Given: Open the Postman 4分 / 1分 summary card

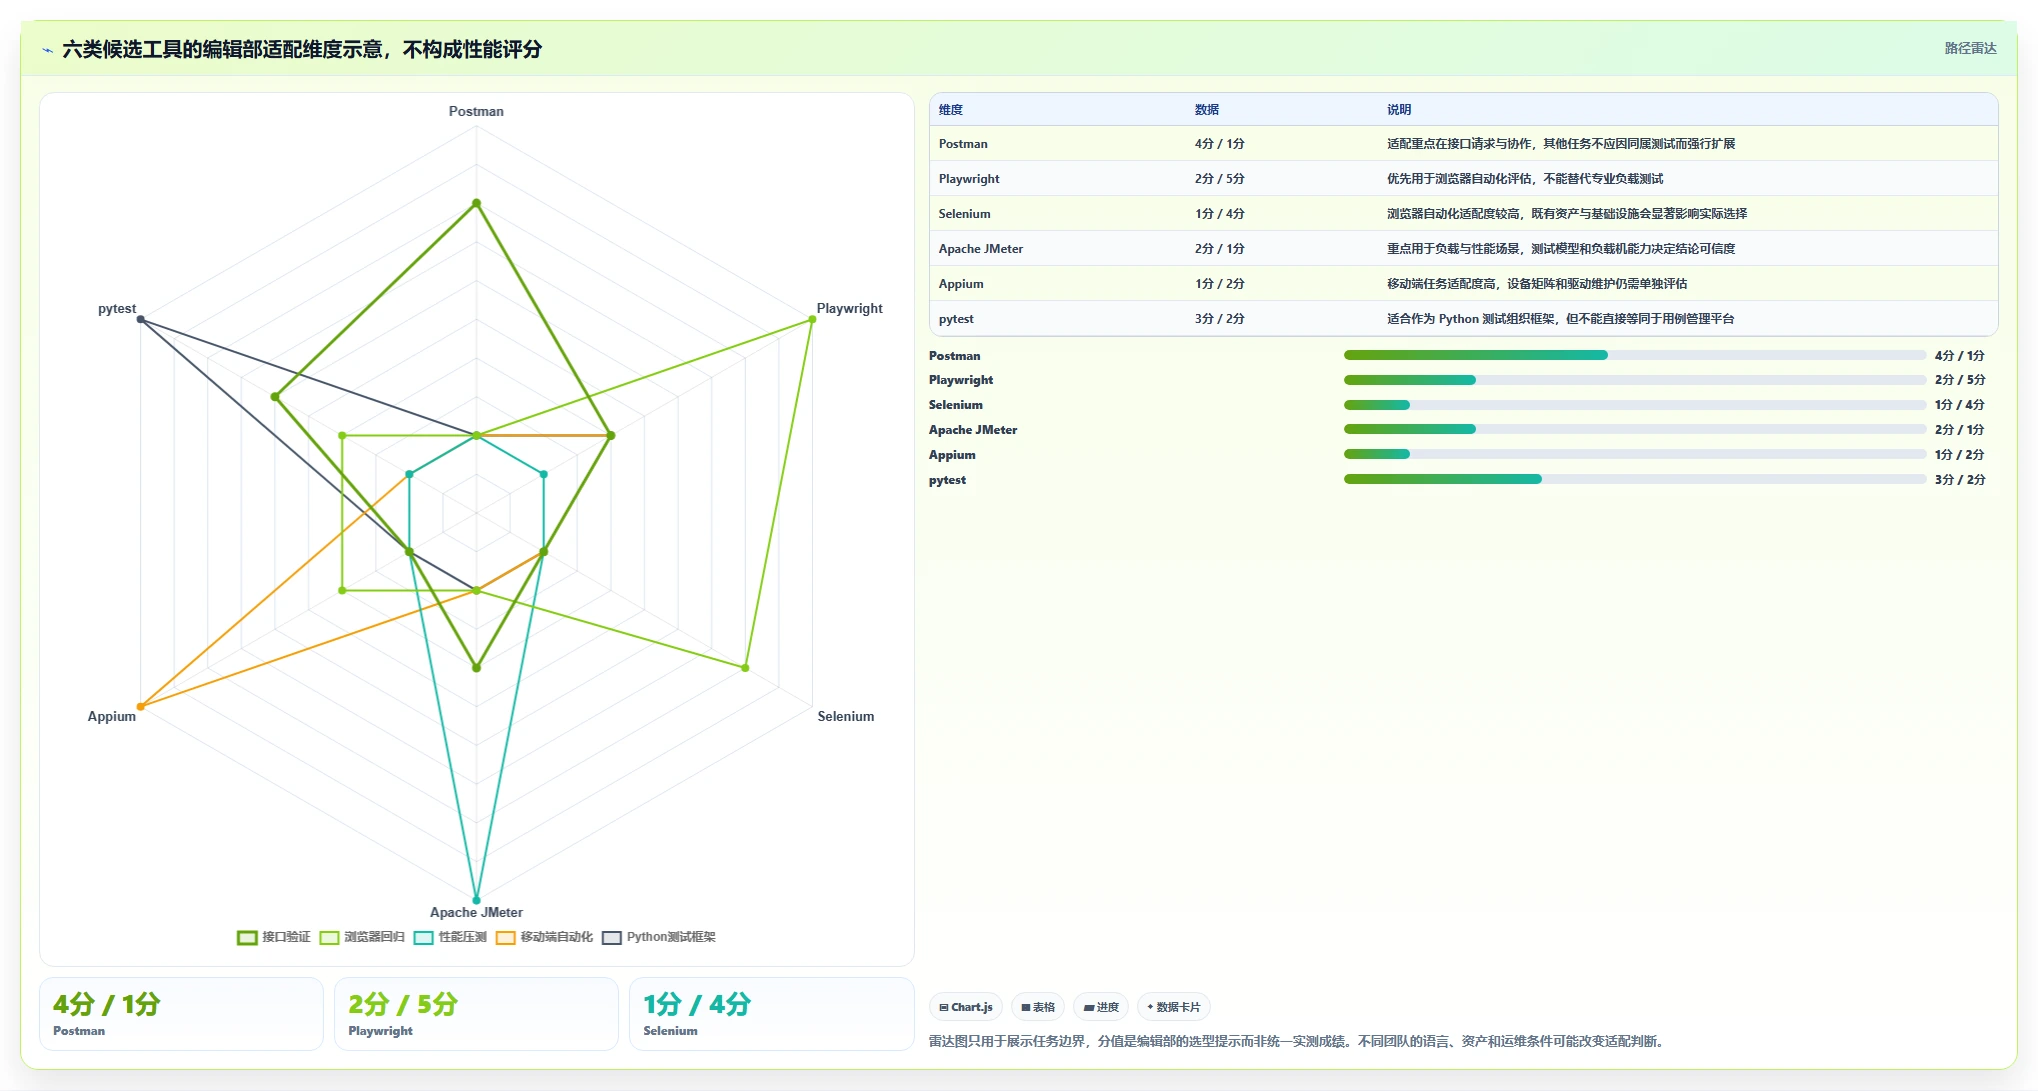Looking at the screenshot, I should [181, 1014].
